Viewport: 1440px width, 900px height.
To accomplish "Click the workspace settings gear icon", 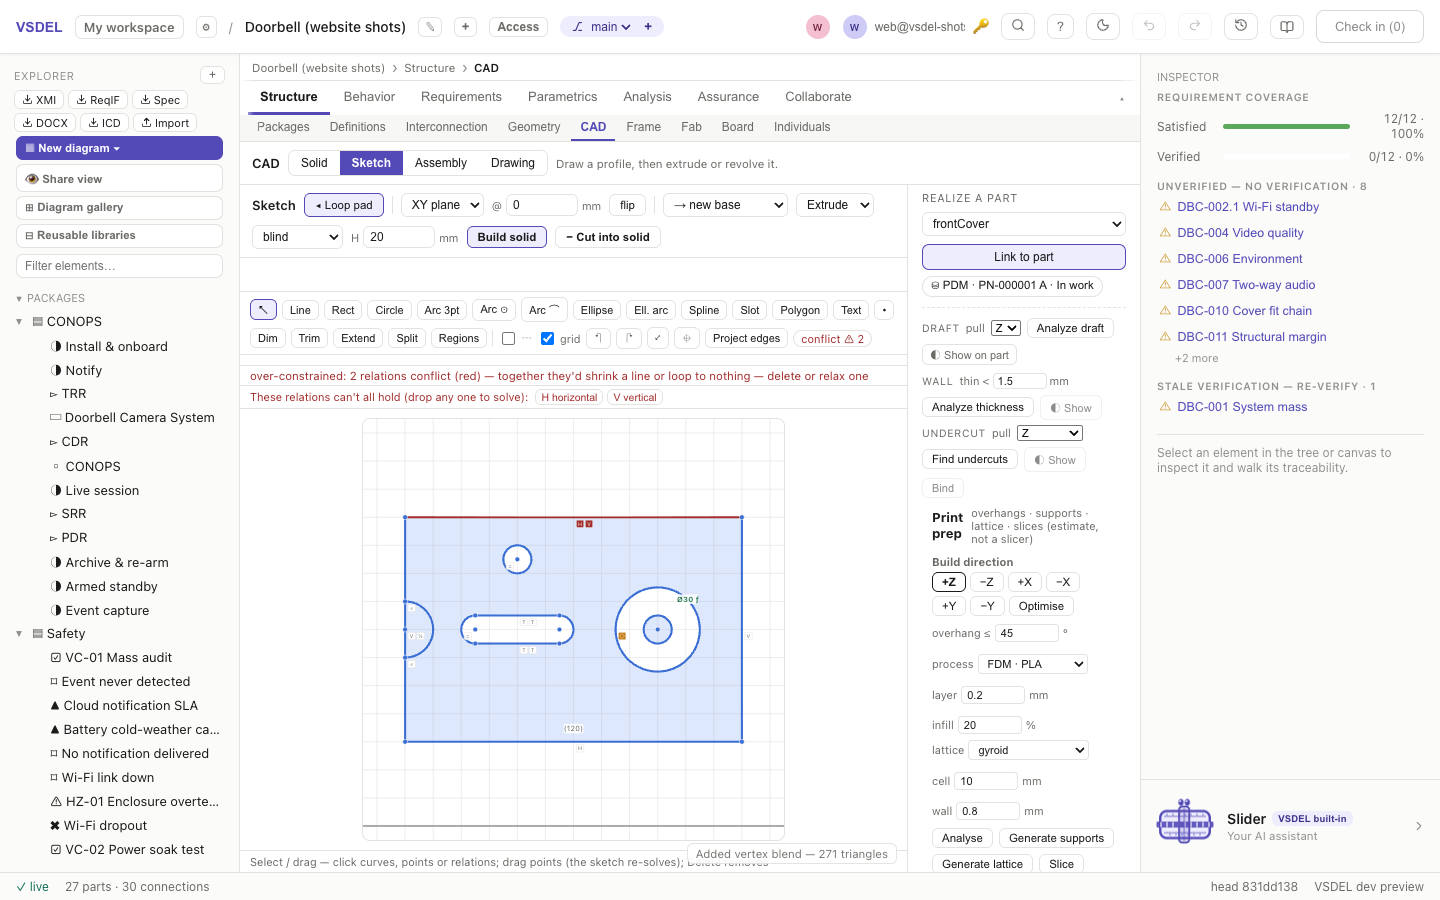I will (x=206, y=27).
